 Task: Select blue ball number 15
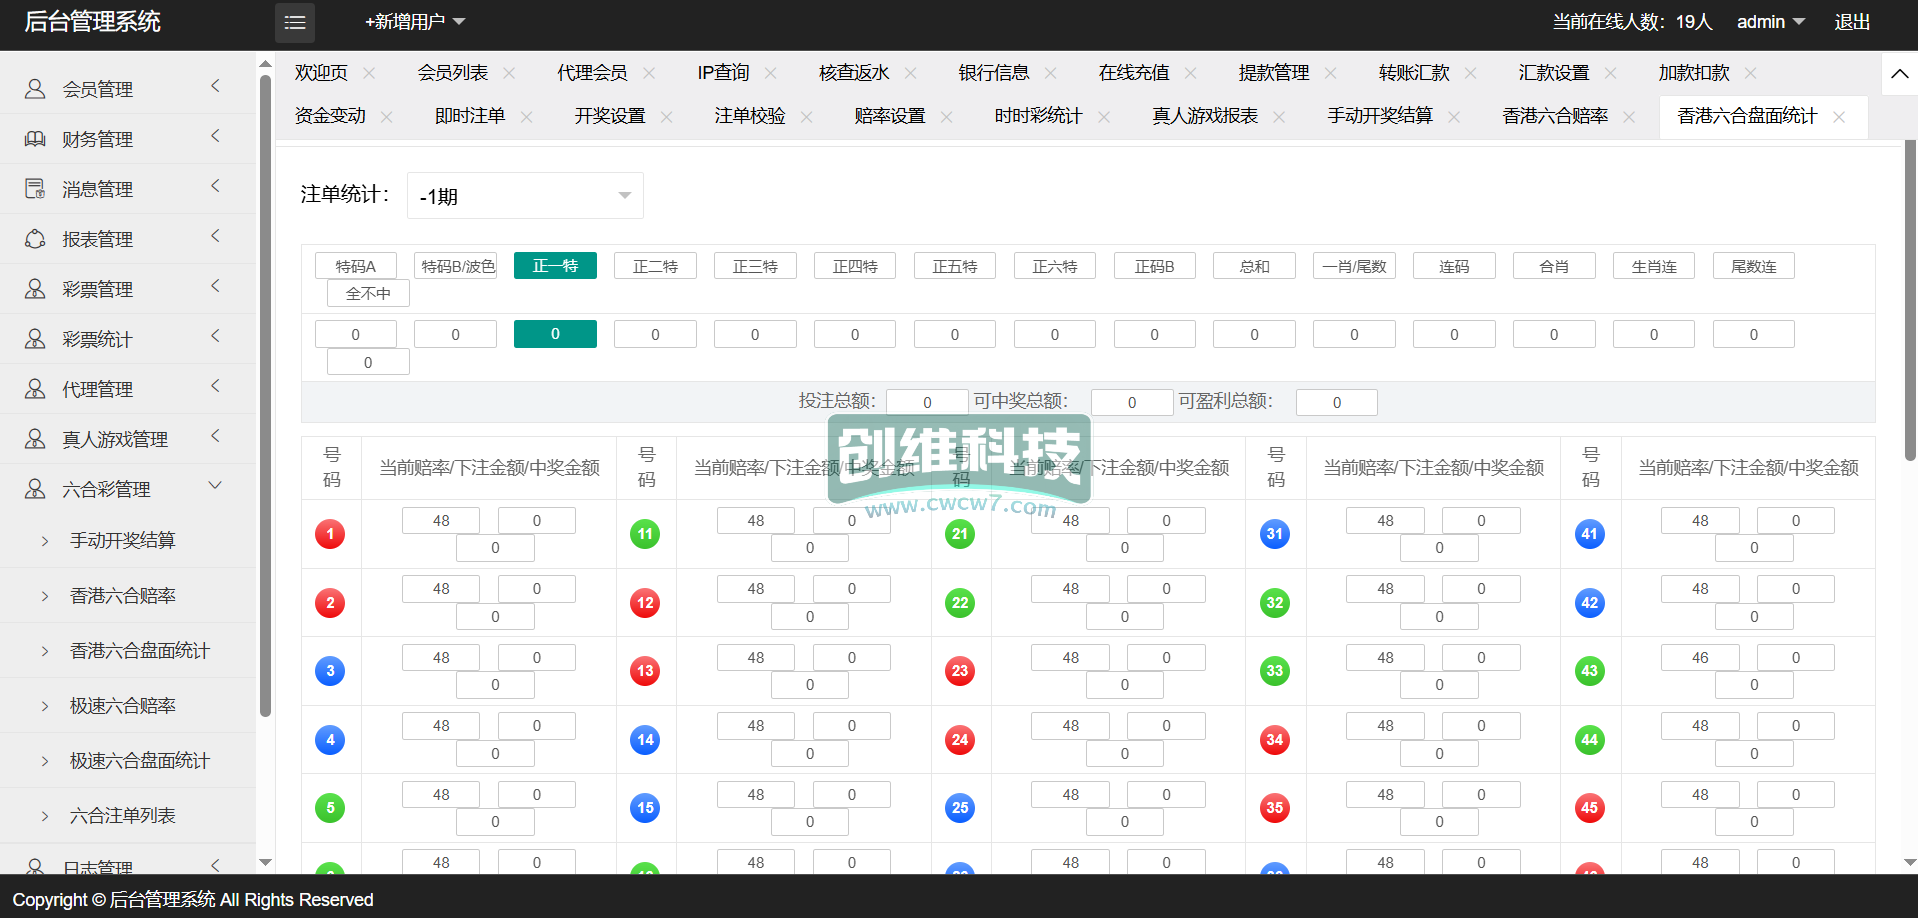645,808
